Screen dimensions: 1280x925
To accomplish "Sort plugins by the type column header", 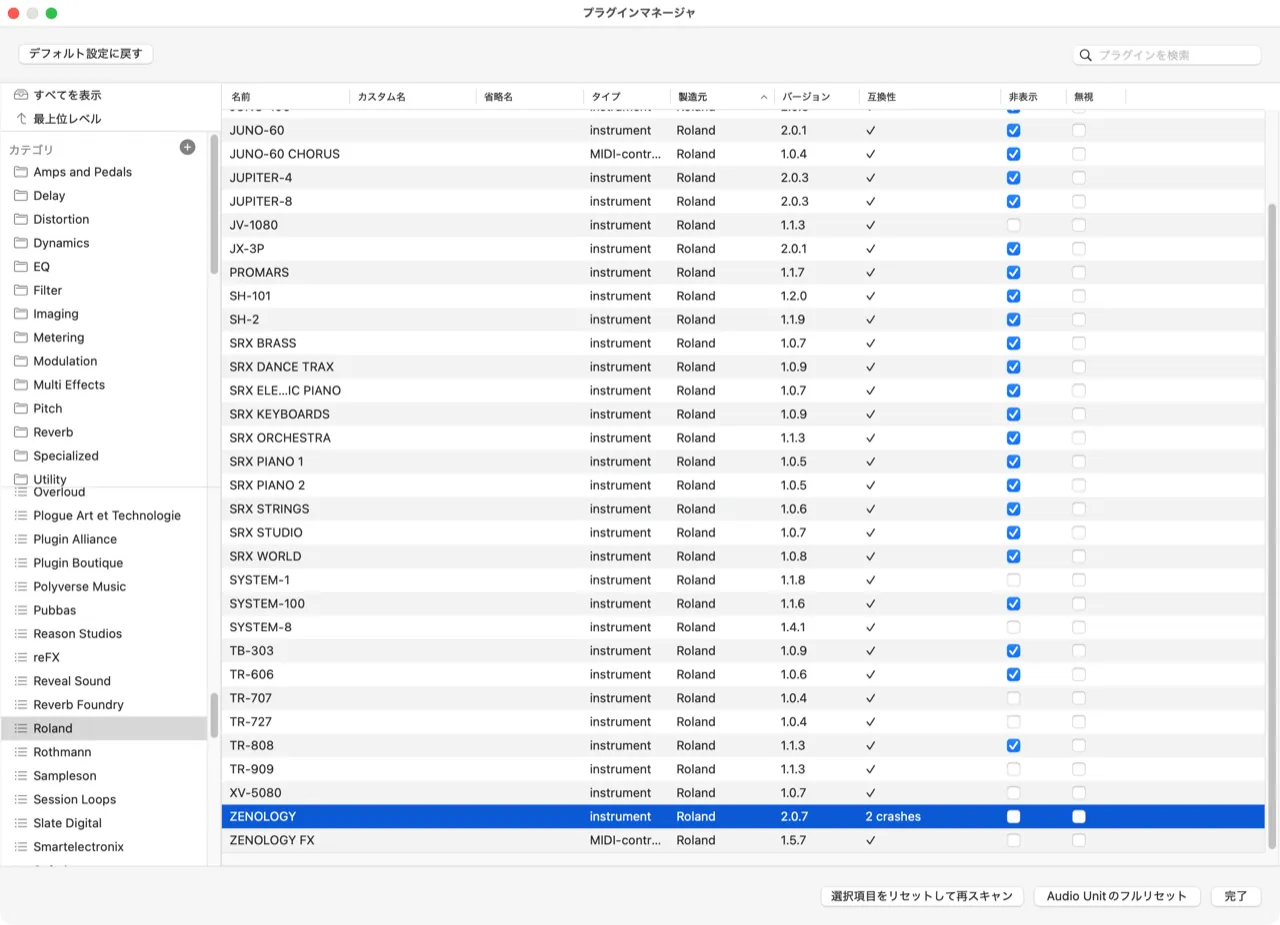I will 625,97.
